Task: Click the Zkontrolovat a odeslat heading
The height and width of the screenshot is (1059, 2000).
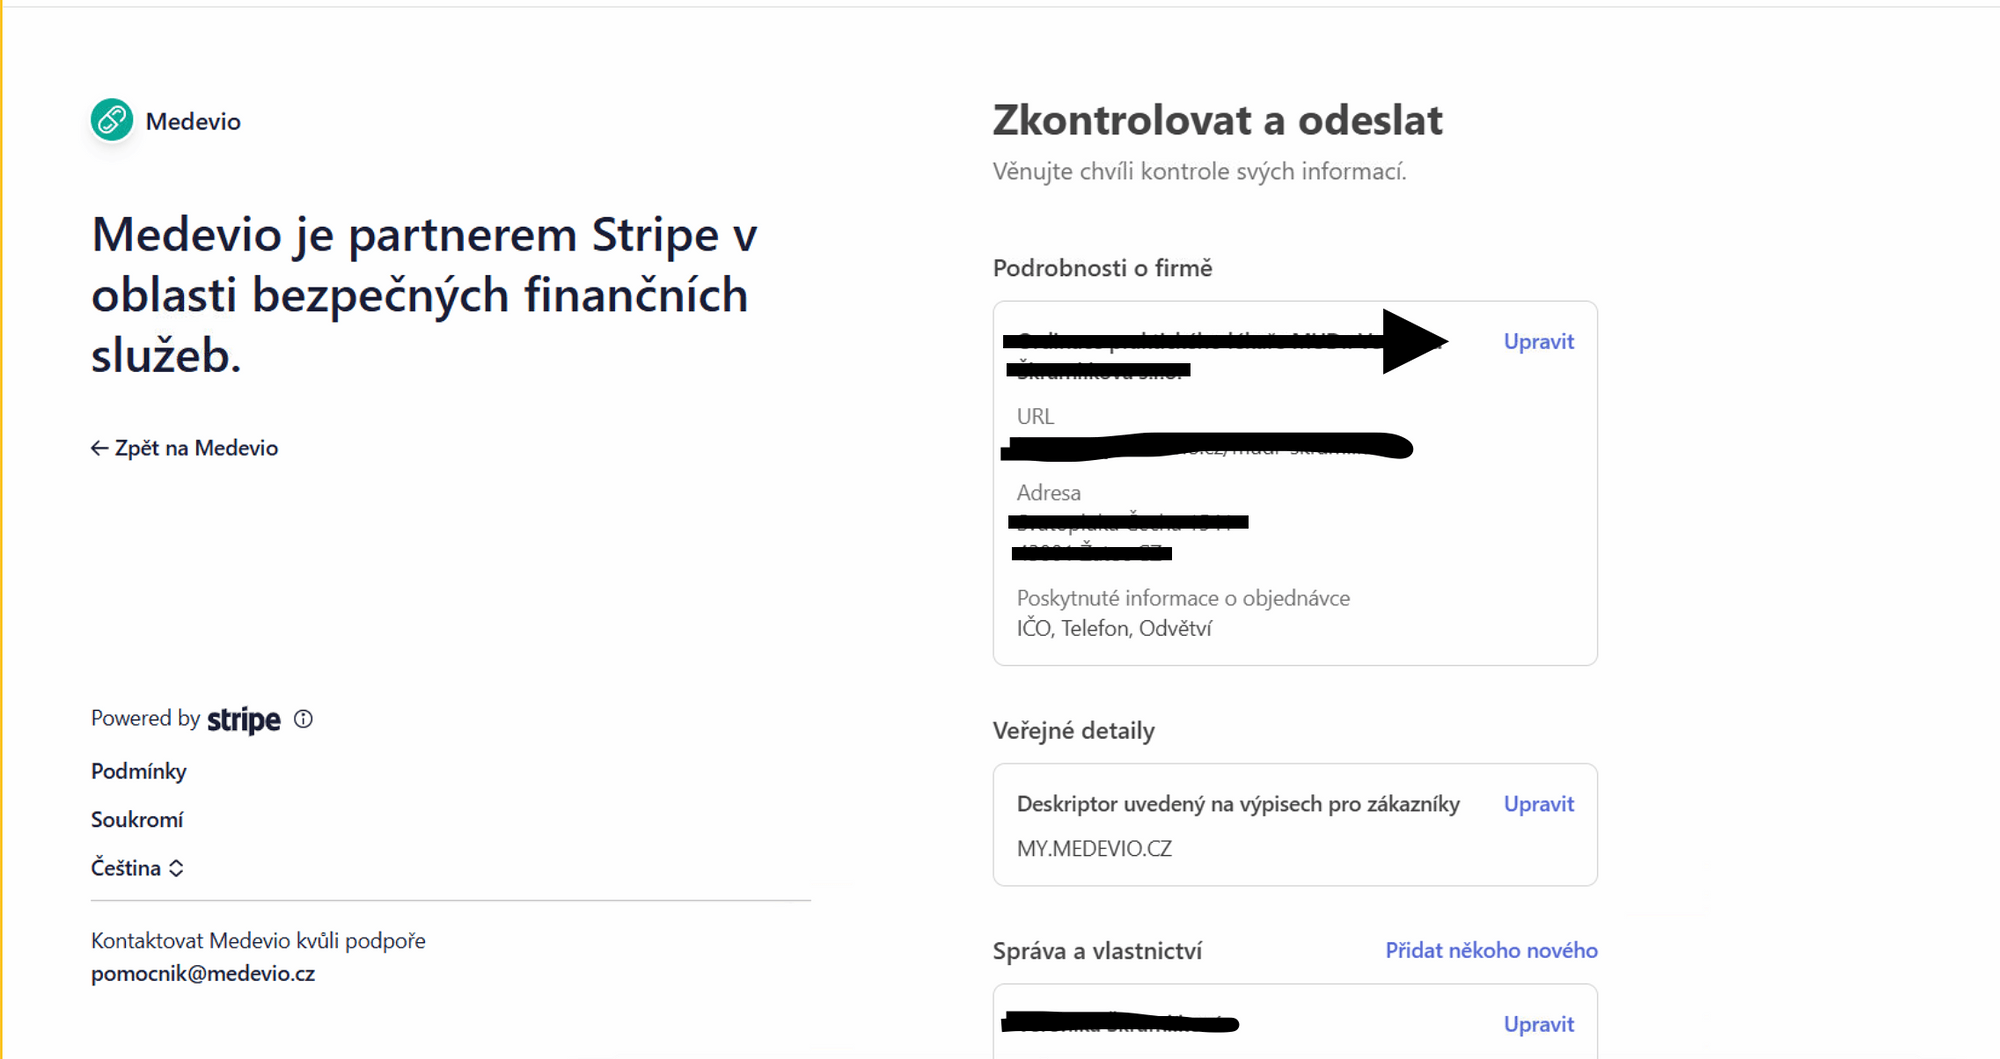Action: coord(1217,120)
